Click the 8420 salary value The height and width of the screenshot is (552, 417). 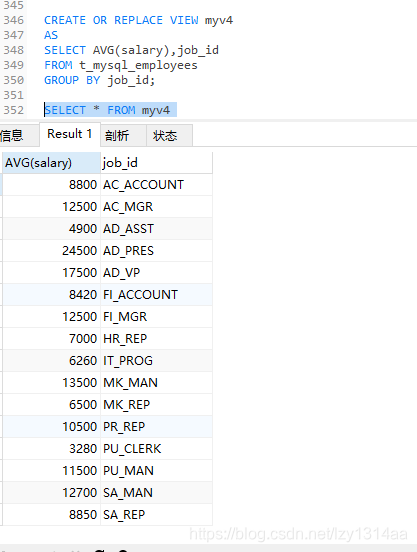pos(51,295)
